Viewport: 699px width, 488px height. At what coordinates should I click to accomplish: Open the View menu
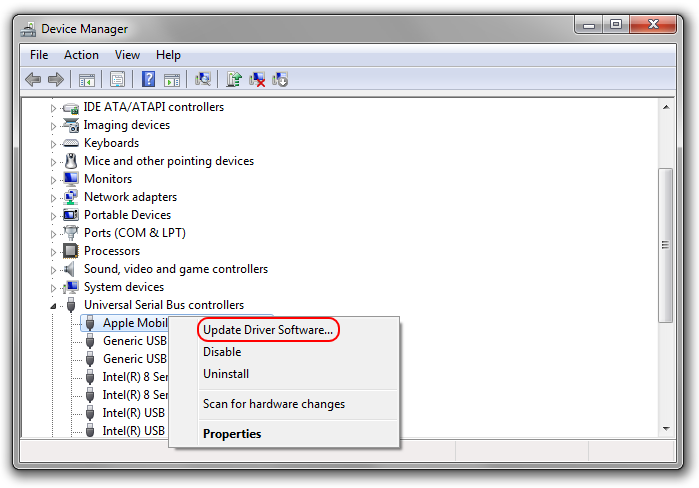coord(127,55)
